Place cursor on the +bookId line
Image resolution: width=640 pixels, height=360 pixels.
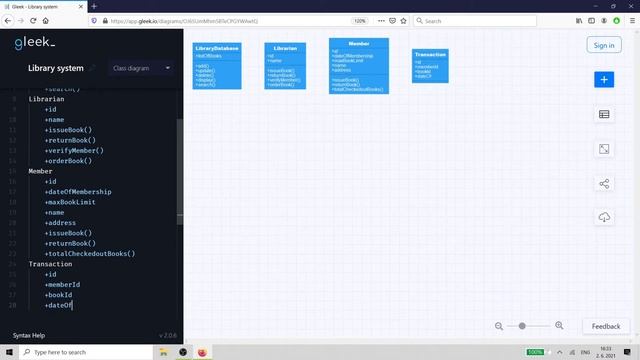coord(58,295)
